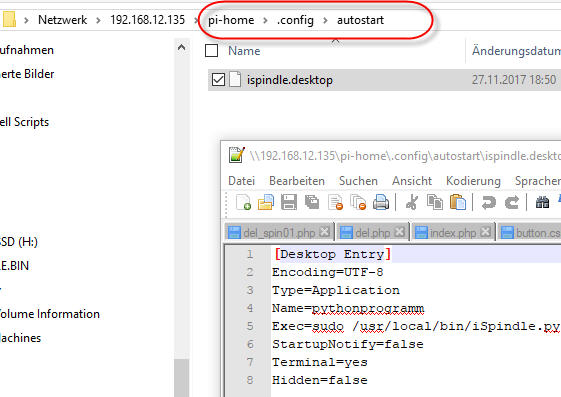Switch to the index.php tab

[453, 232]
